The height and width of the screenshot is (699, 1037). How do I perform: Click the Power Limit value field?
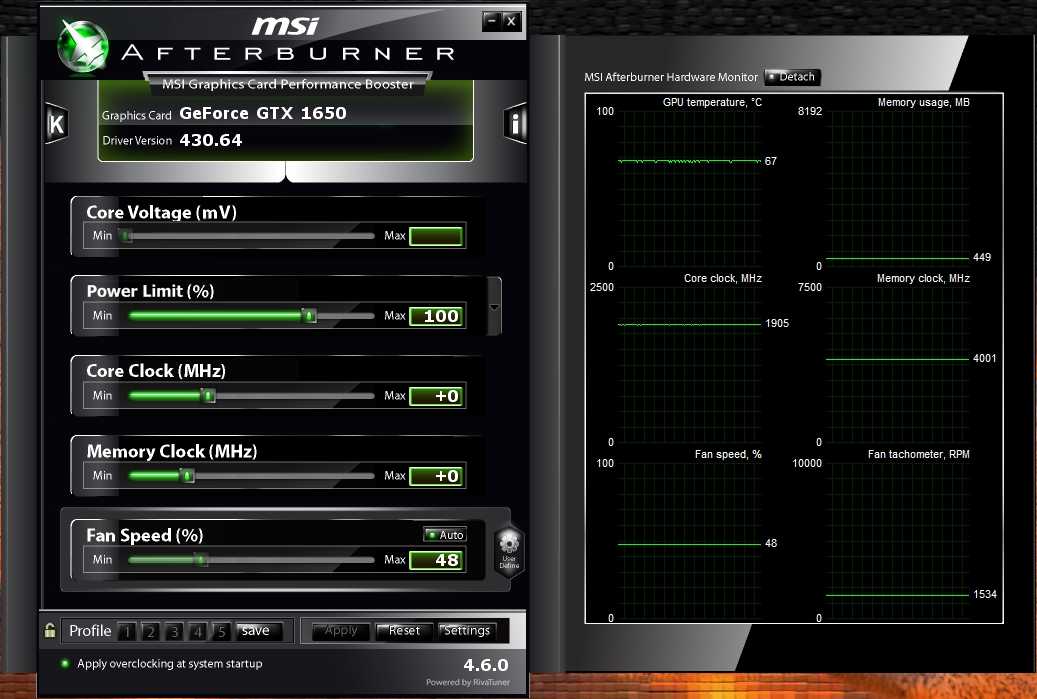click(436, 316)
